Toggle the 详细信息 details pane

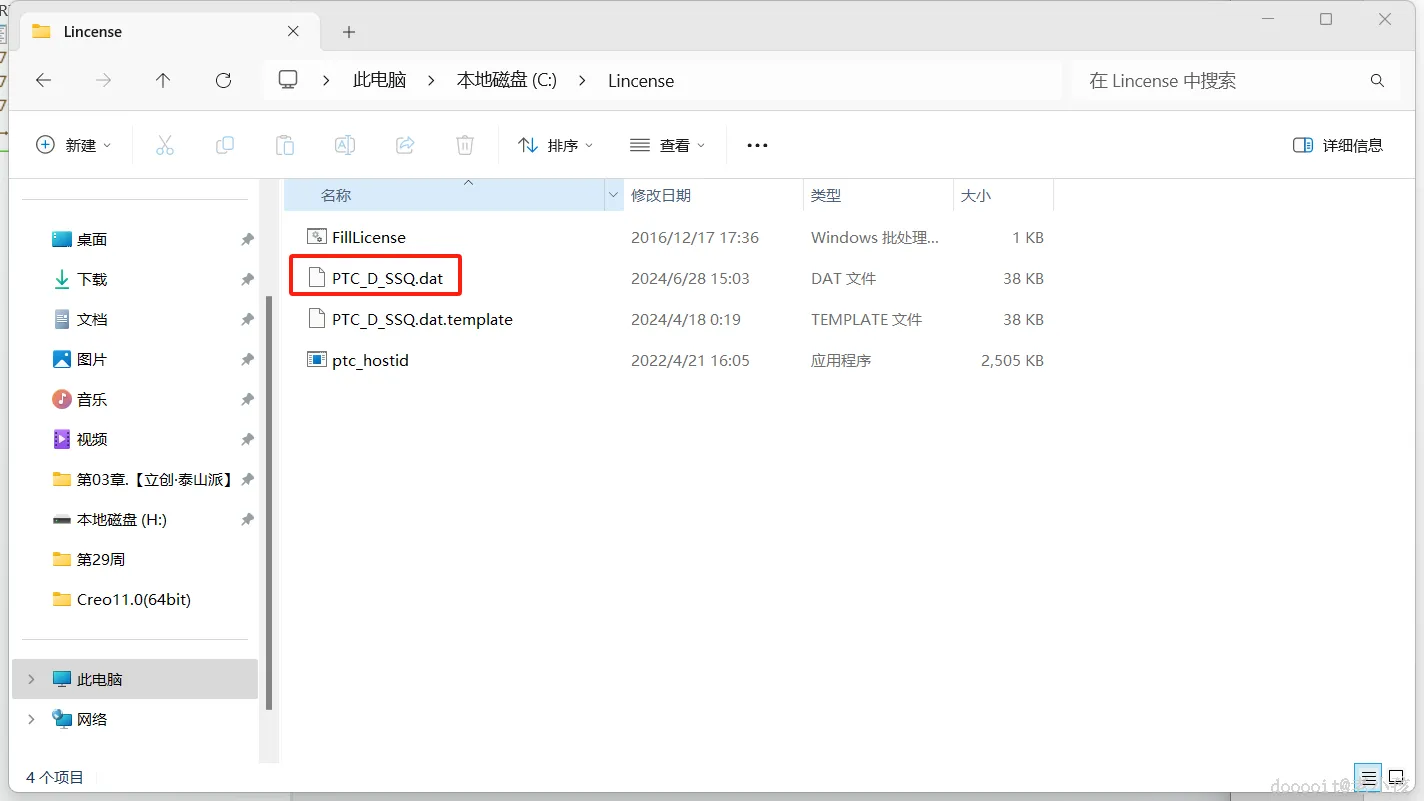click(1338, 145)
